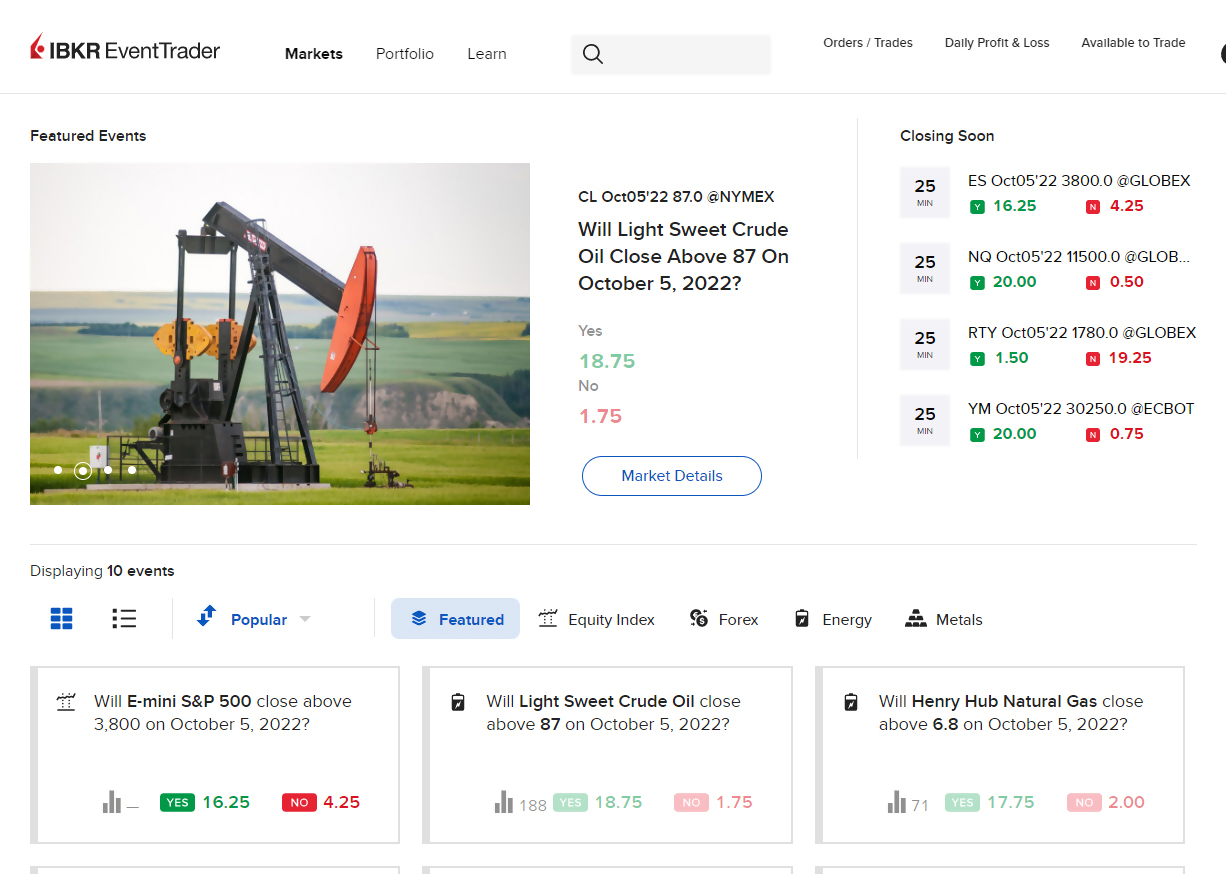Open the Learn menu item
The image size is (1226, 874).
(487, 54)
